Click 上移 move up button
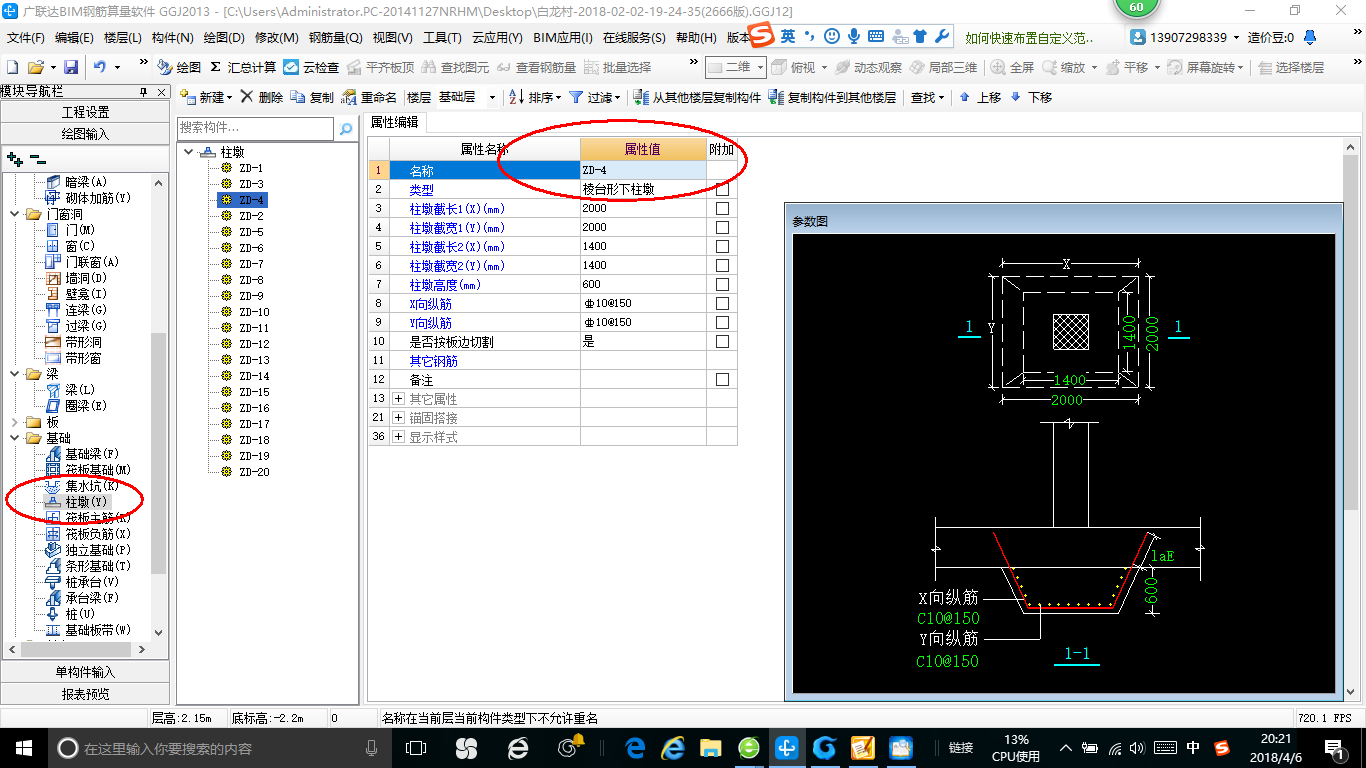This screenshot has width=1366, height=768. (980, 97)
